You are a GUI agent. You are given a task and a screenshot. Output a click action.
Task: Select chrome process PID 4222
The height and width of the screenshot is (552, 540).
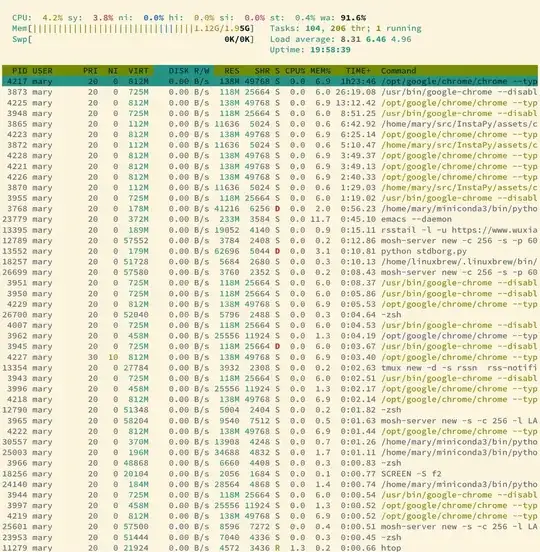pos(270,431)
